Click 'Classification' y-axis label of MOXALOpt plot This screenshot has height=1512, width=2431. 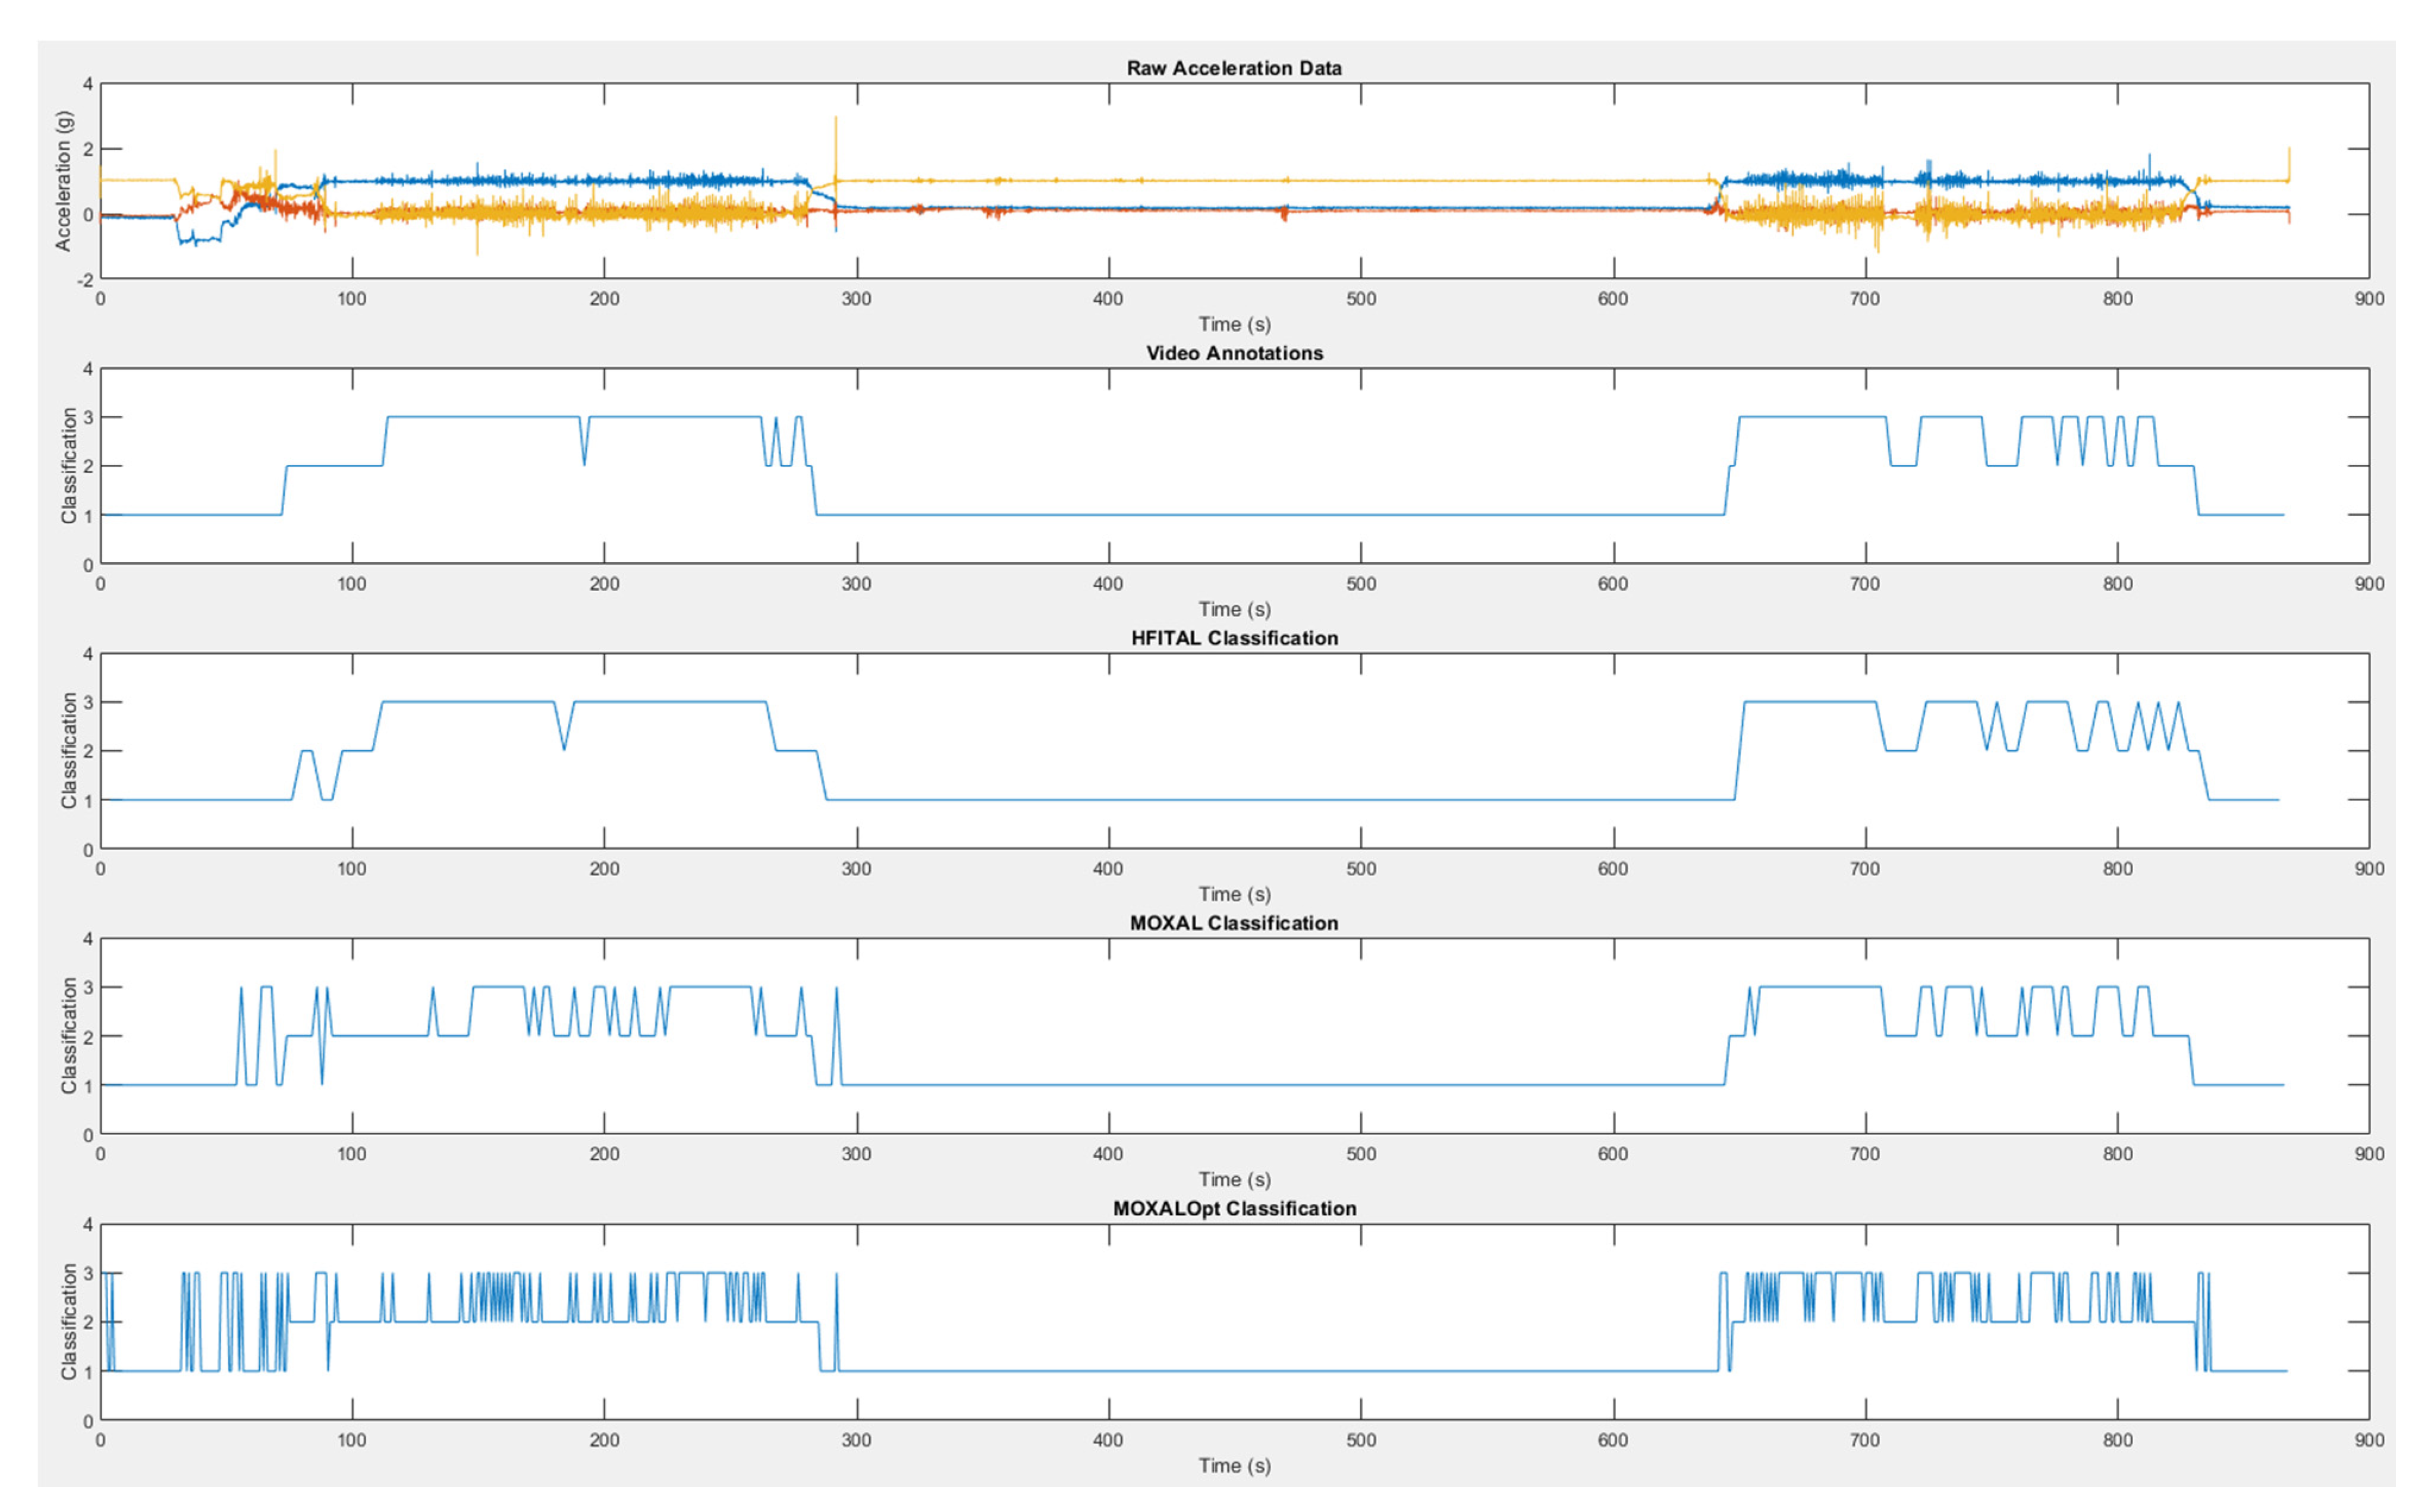coord(68,1321)
